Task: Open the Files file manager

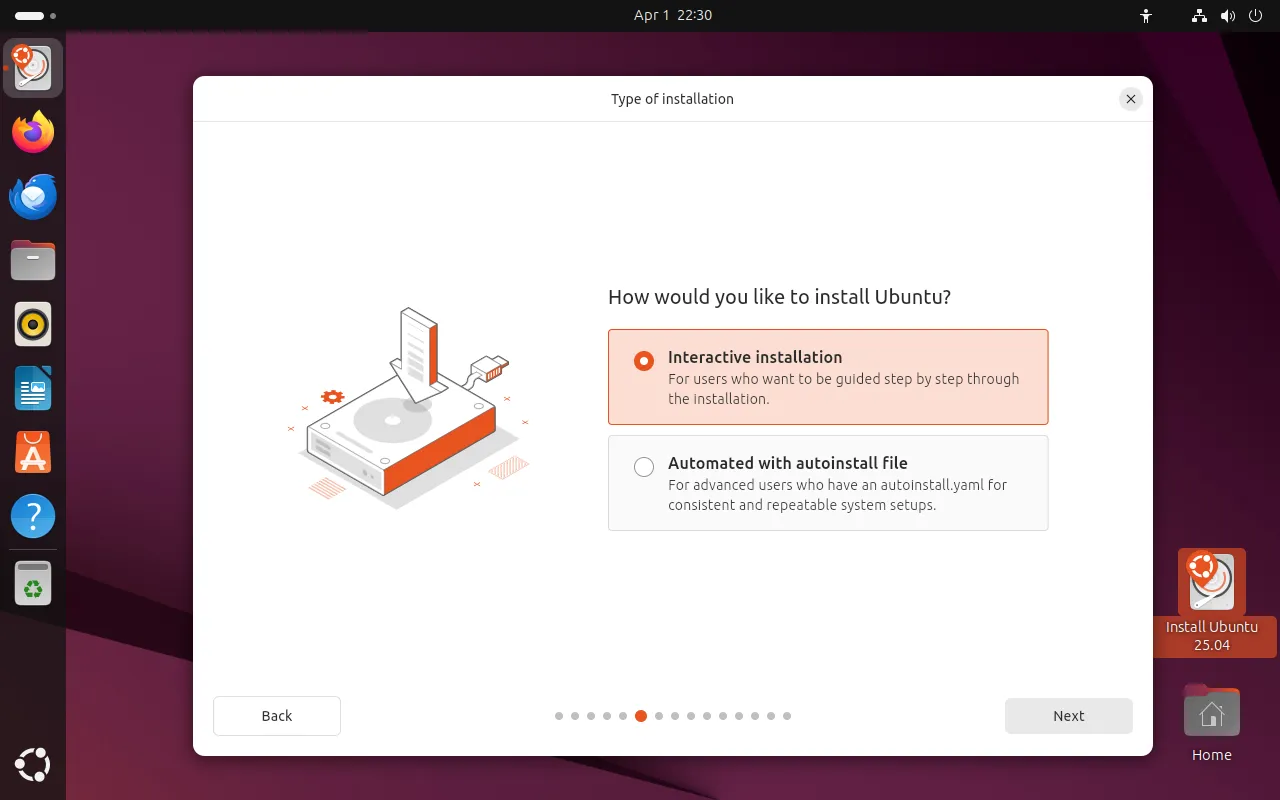Action: point(33,260)
